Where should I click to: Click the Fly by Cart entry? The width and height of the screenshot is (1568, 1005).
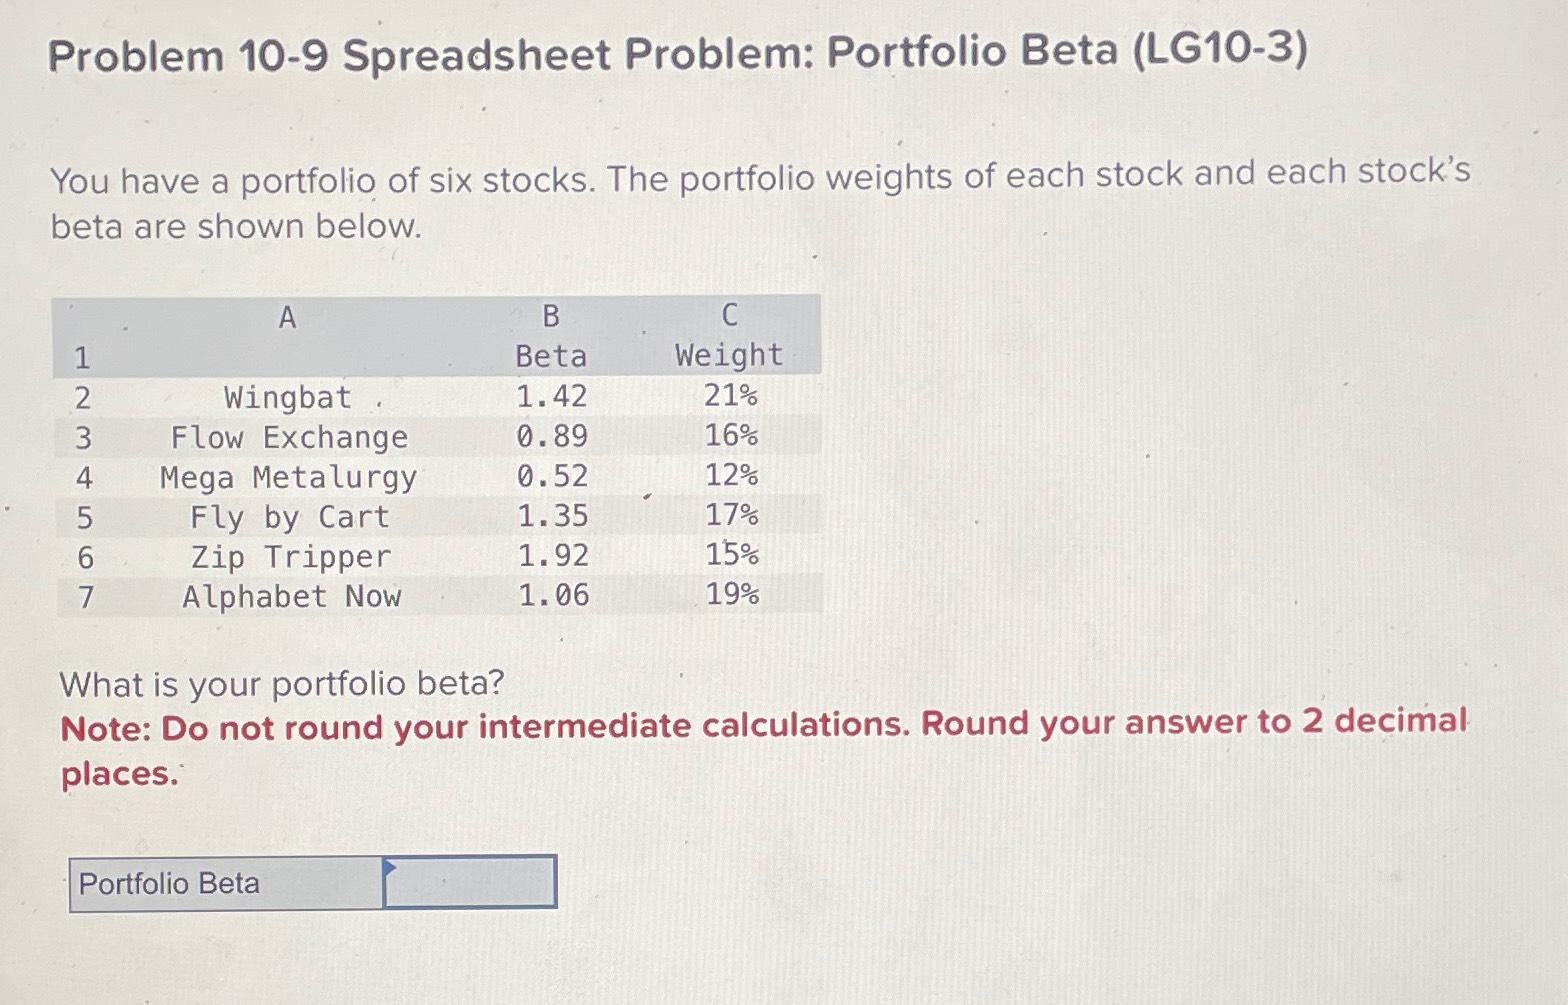click(x=289, y=517)
